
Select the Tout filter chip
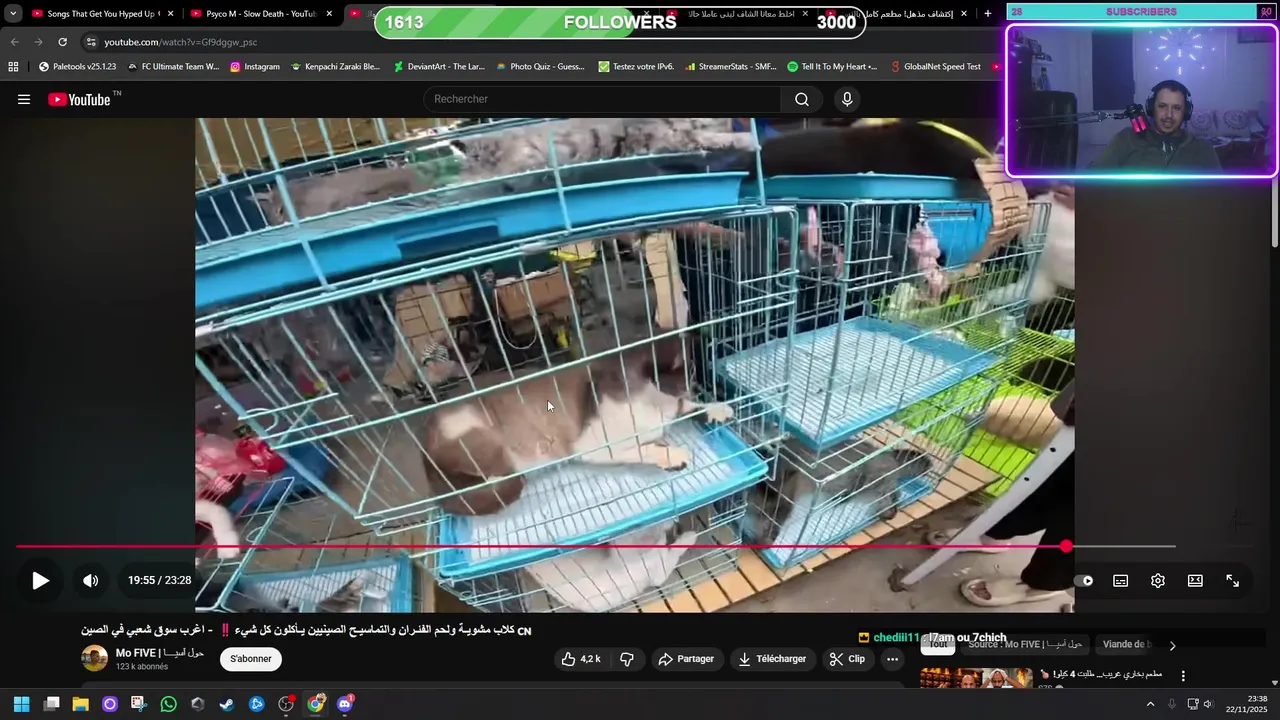pos(938,645)
